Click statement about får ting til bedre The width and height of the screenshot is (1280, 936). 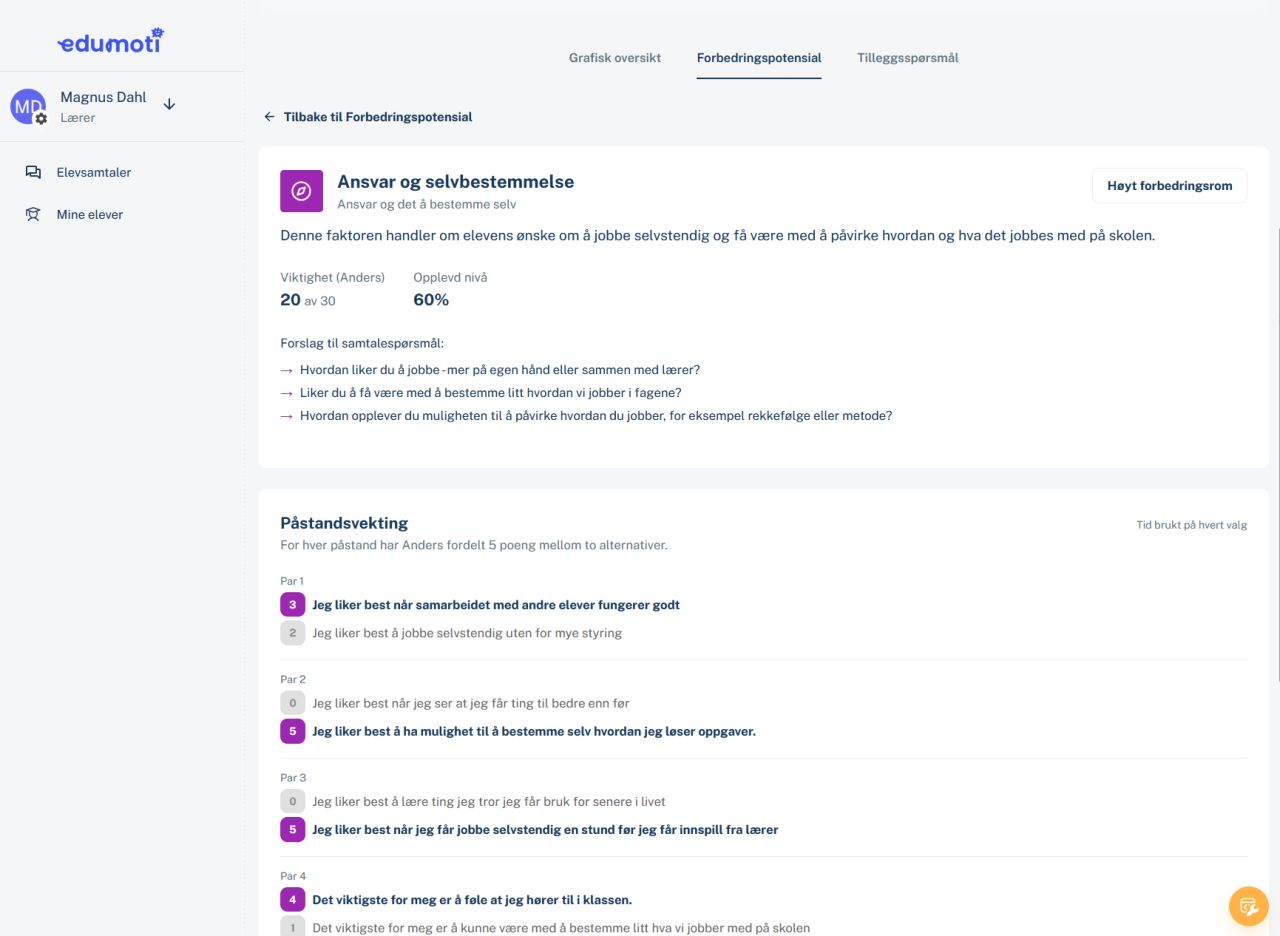coord(471,703)
